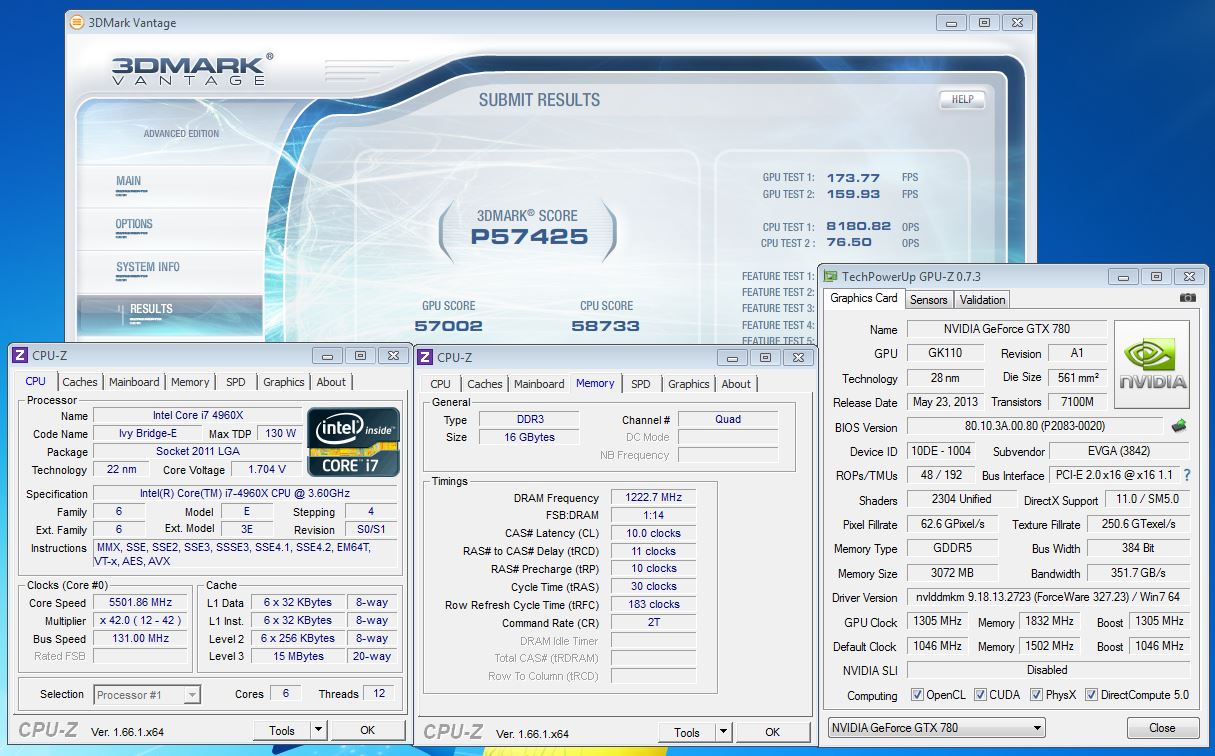Click 3DMark Vantage title bar icon
This screenshot has width=1215, height=756.
pos(78,22)
